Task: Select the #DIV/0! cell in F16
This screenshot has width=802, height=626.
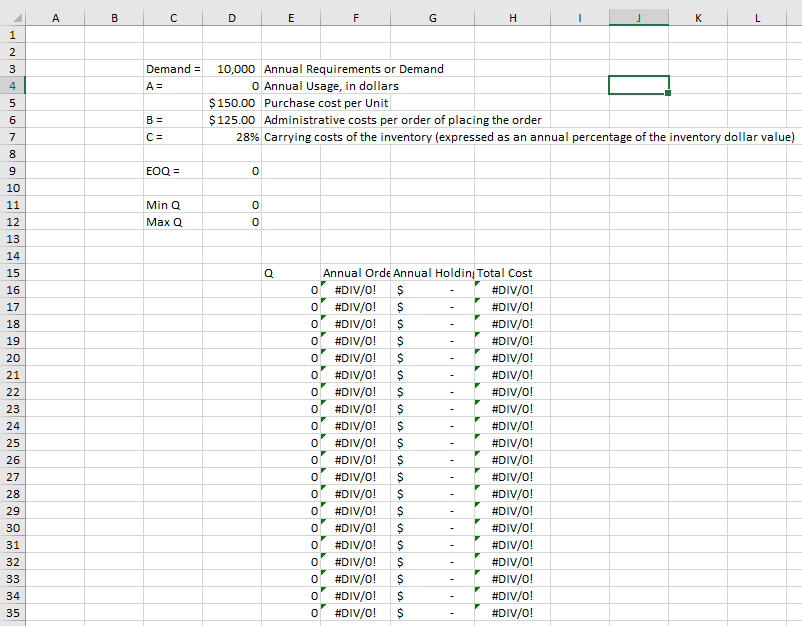Action: pyautogui.click(x=355, y=290)
